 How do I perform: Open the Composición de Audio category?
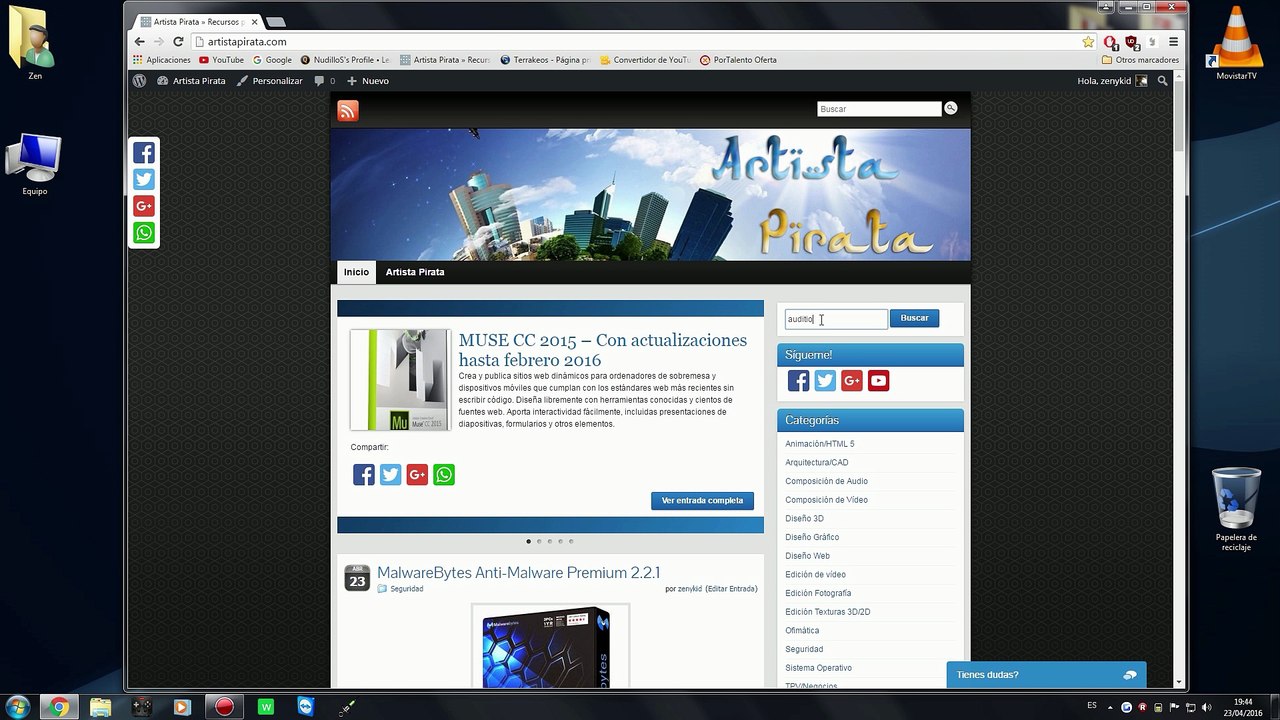tap(826, 481)
